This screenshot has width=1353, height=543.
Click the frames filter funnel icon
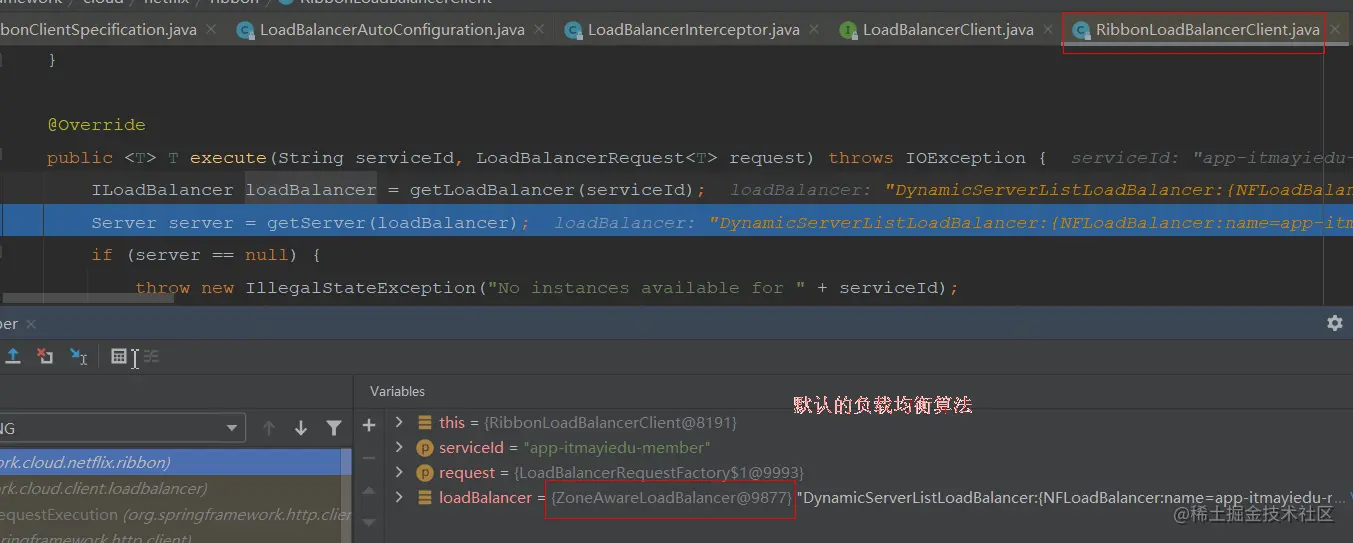coord(334,428)
